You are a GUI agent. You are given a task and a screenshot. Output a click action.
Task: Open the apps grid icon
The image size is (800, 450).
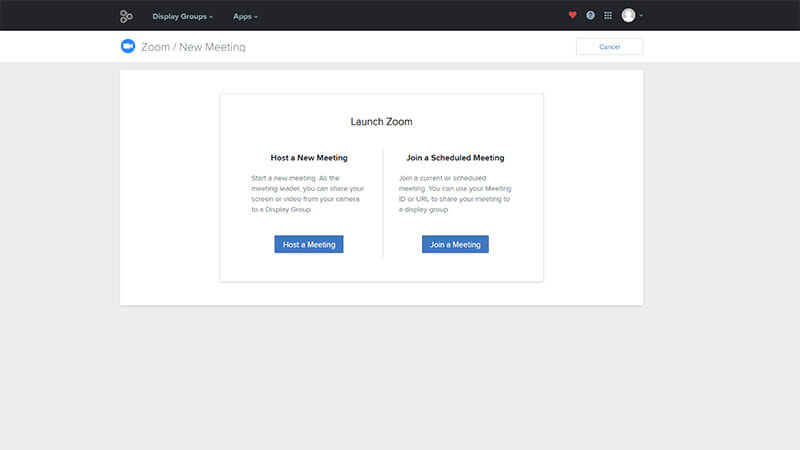click(608, 15)
